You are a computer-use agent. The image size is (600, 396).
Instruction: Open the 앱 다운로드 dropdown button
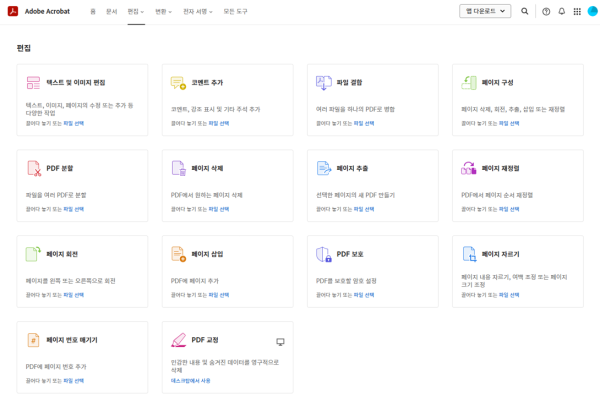[x=485, y=11]
